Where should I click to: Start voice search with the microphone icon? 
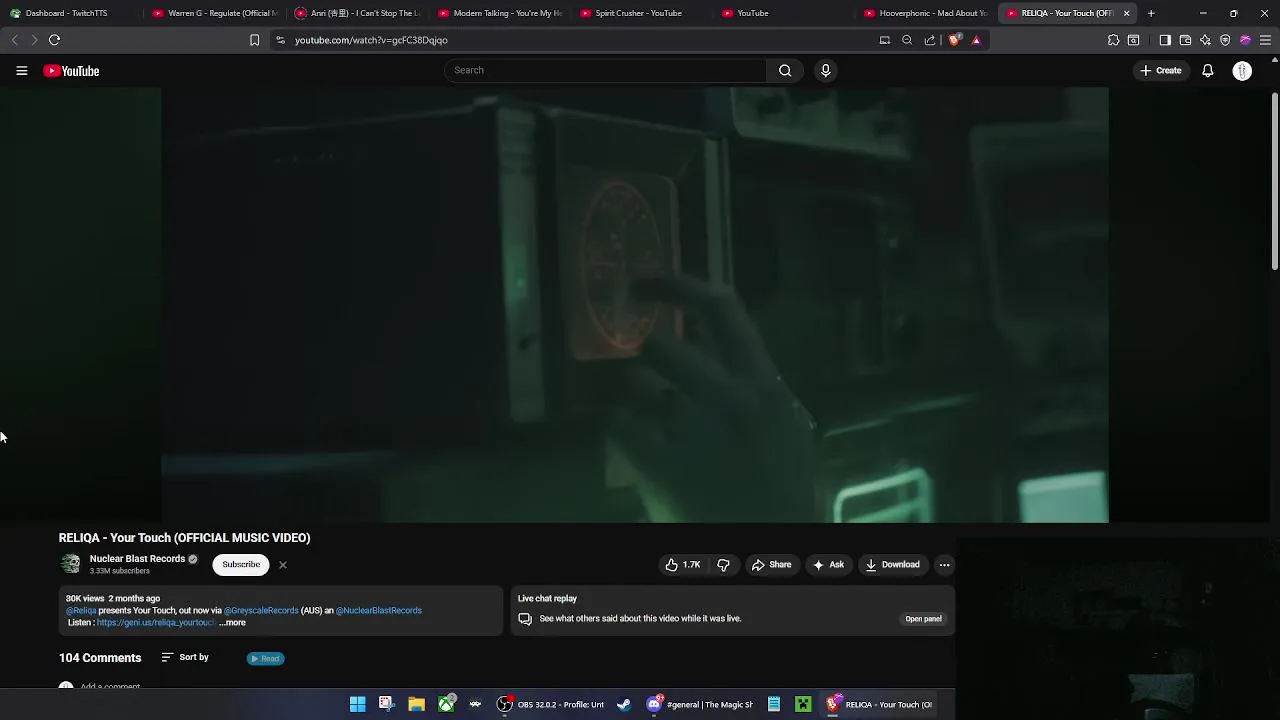tap(825, 70)
